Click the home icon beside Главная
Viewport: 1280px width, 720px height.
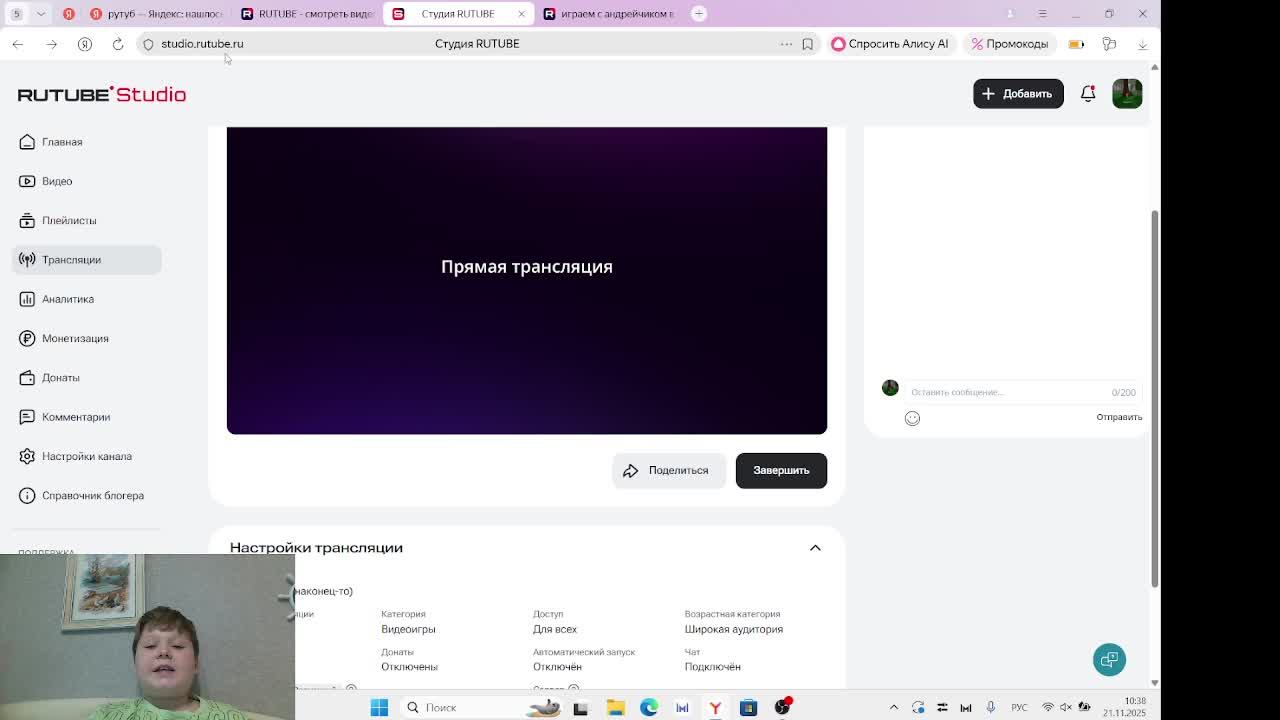(x=27, y=142)
